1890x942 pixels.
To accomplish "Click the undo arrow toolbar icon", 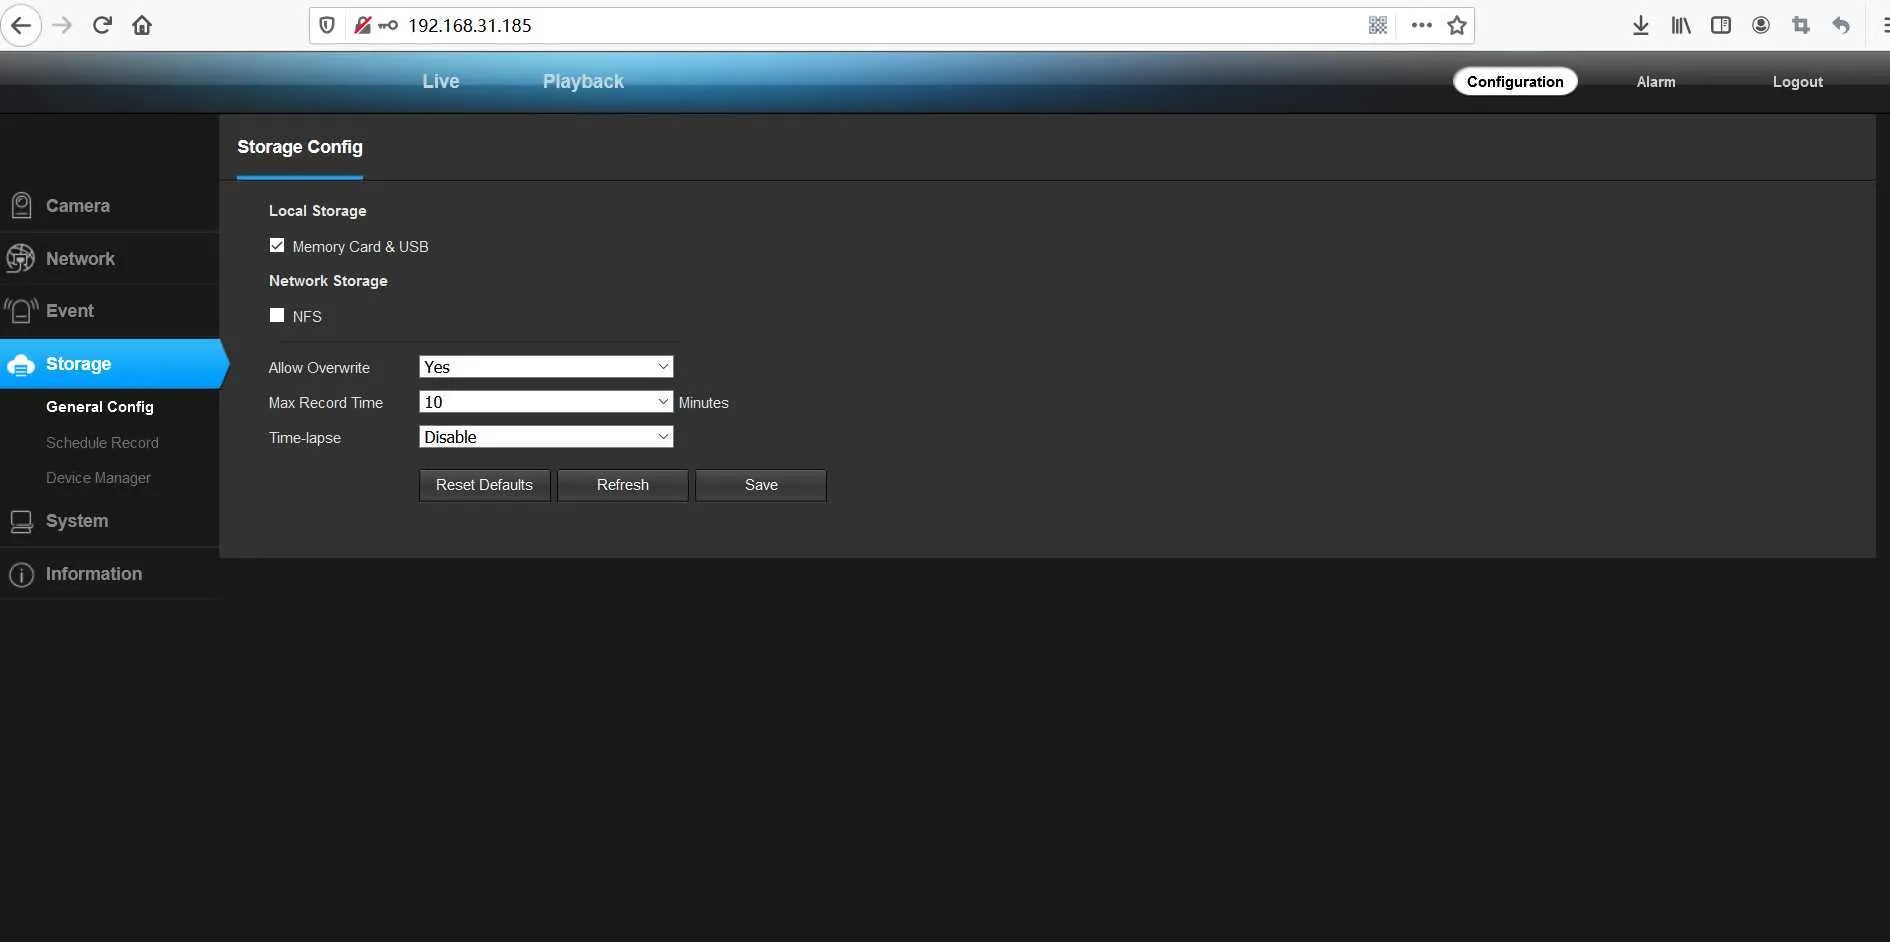I will pyautogui.click(x=1841, y=25).
